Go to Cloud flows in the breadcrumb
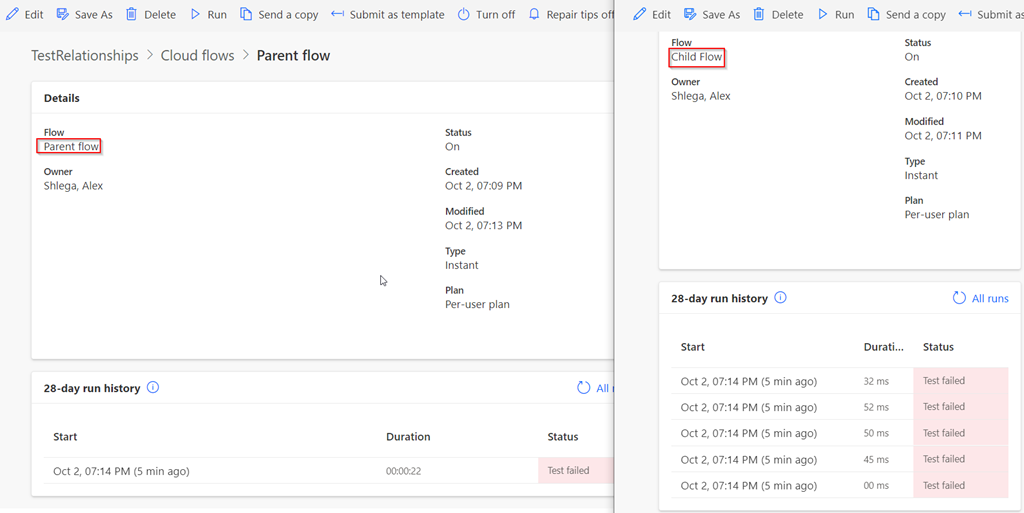Screen dimensions: 1024x513 [x=197, y=56]
